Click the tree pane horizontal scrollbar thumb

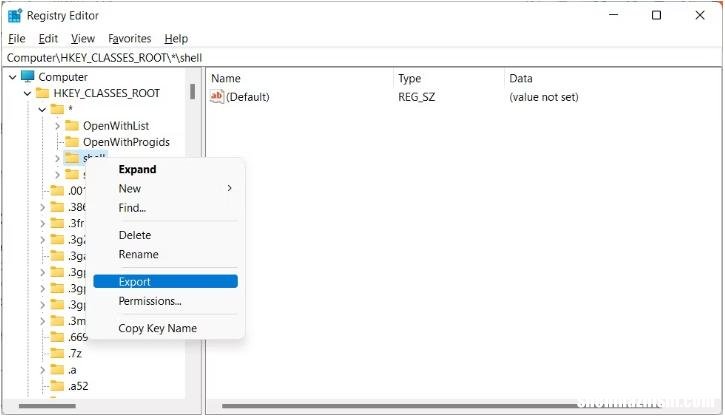[x=47, y=406]
